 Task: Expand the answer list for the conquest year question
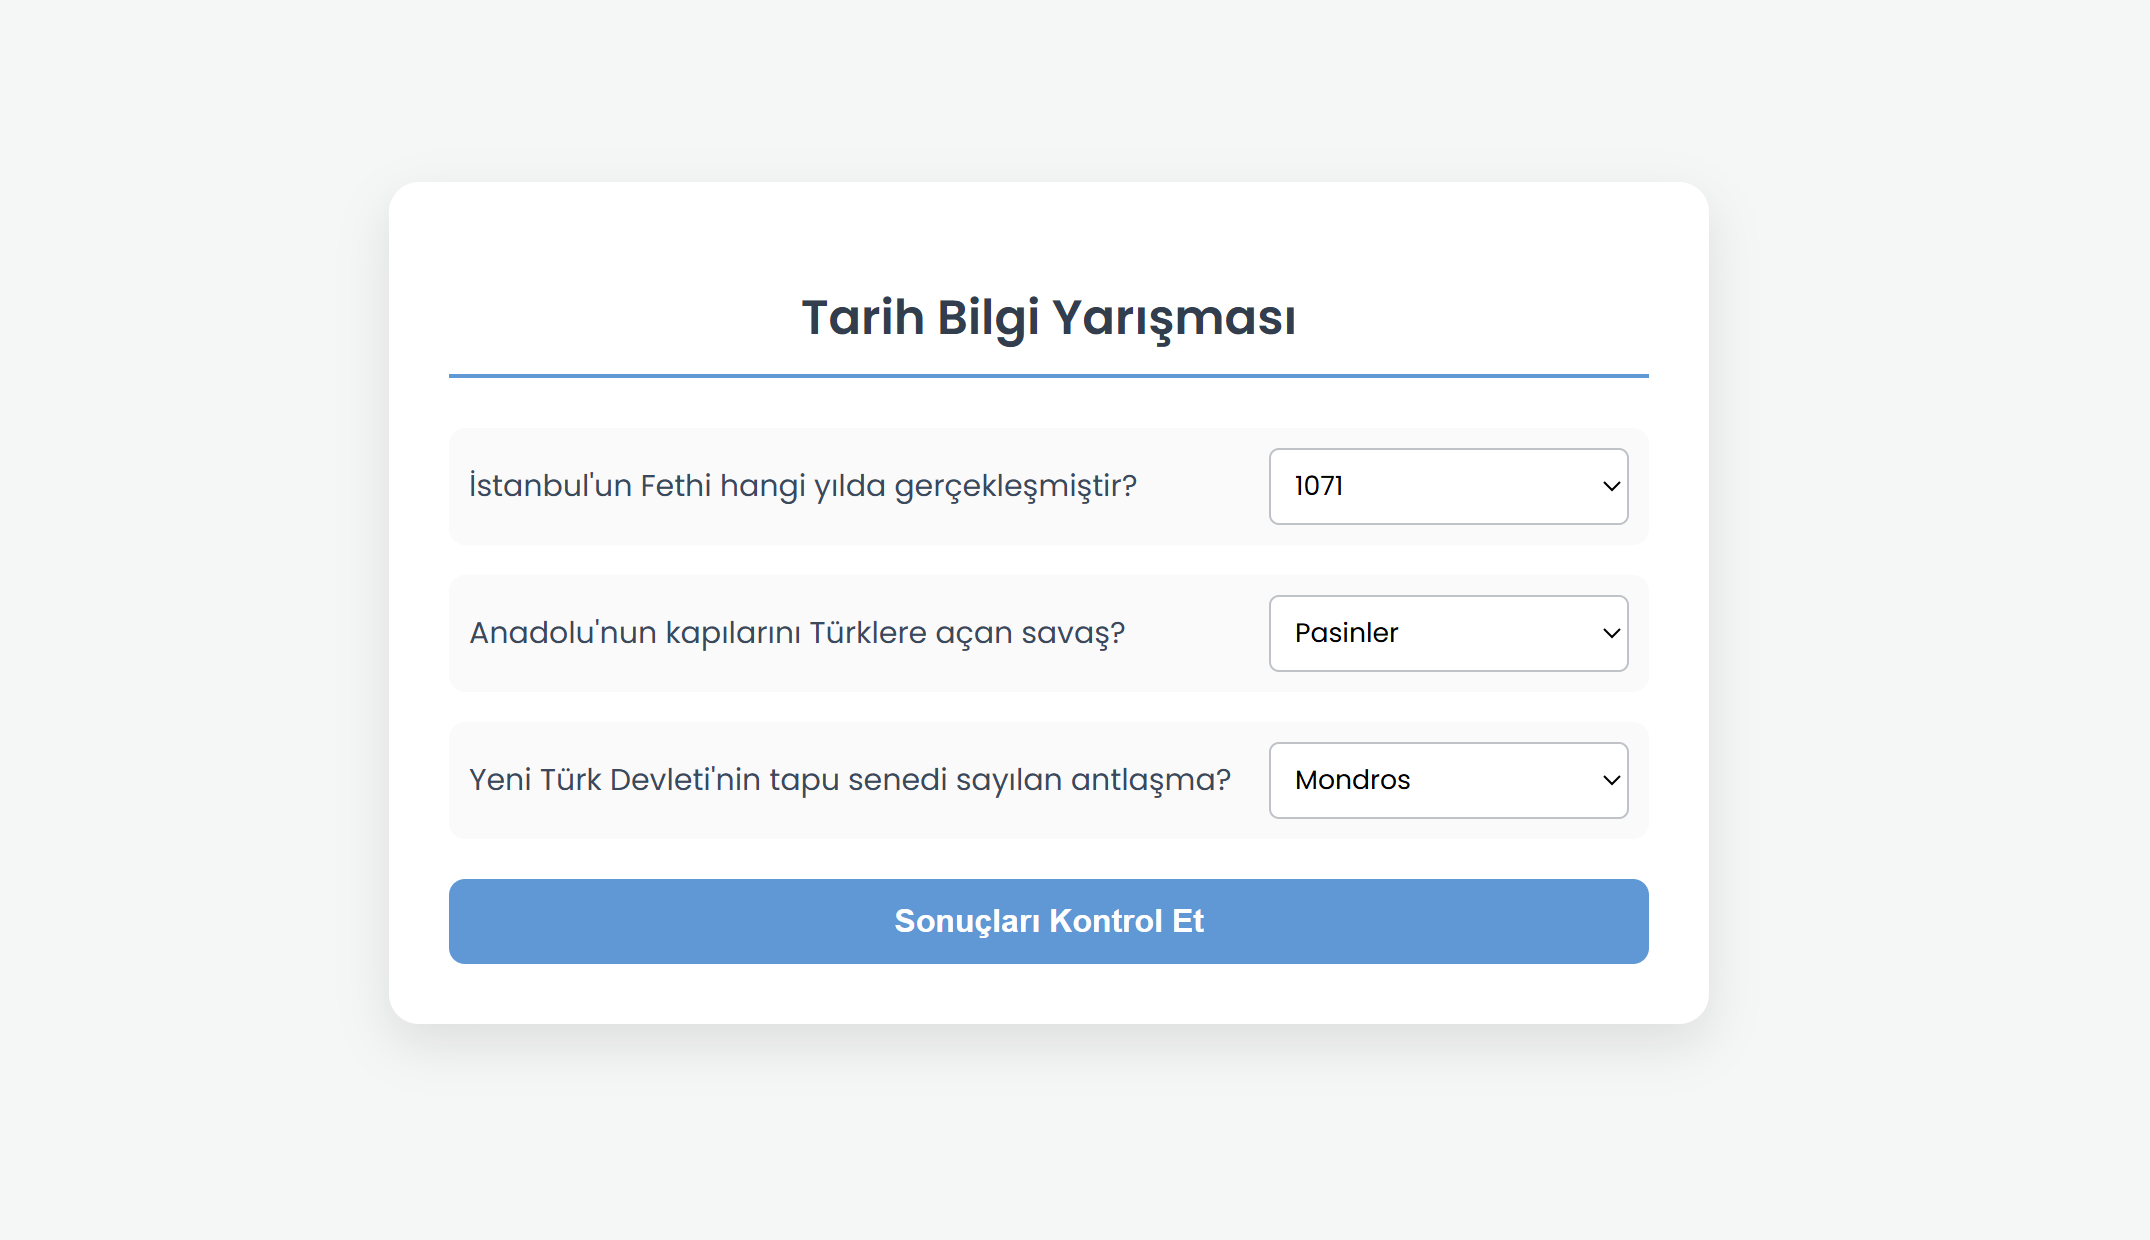tap(1448, 486)
